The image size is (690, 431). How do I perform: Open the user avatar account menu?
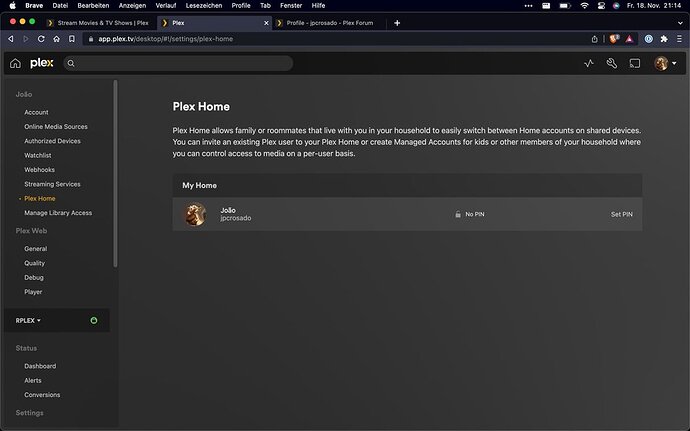click(665, 63)
